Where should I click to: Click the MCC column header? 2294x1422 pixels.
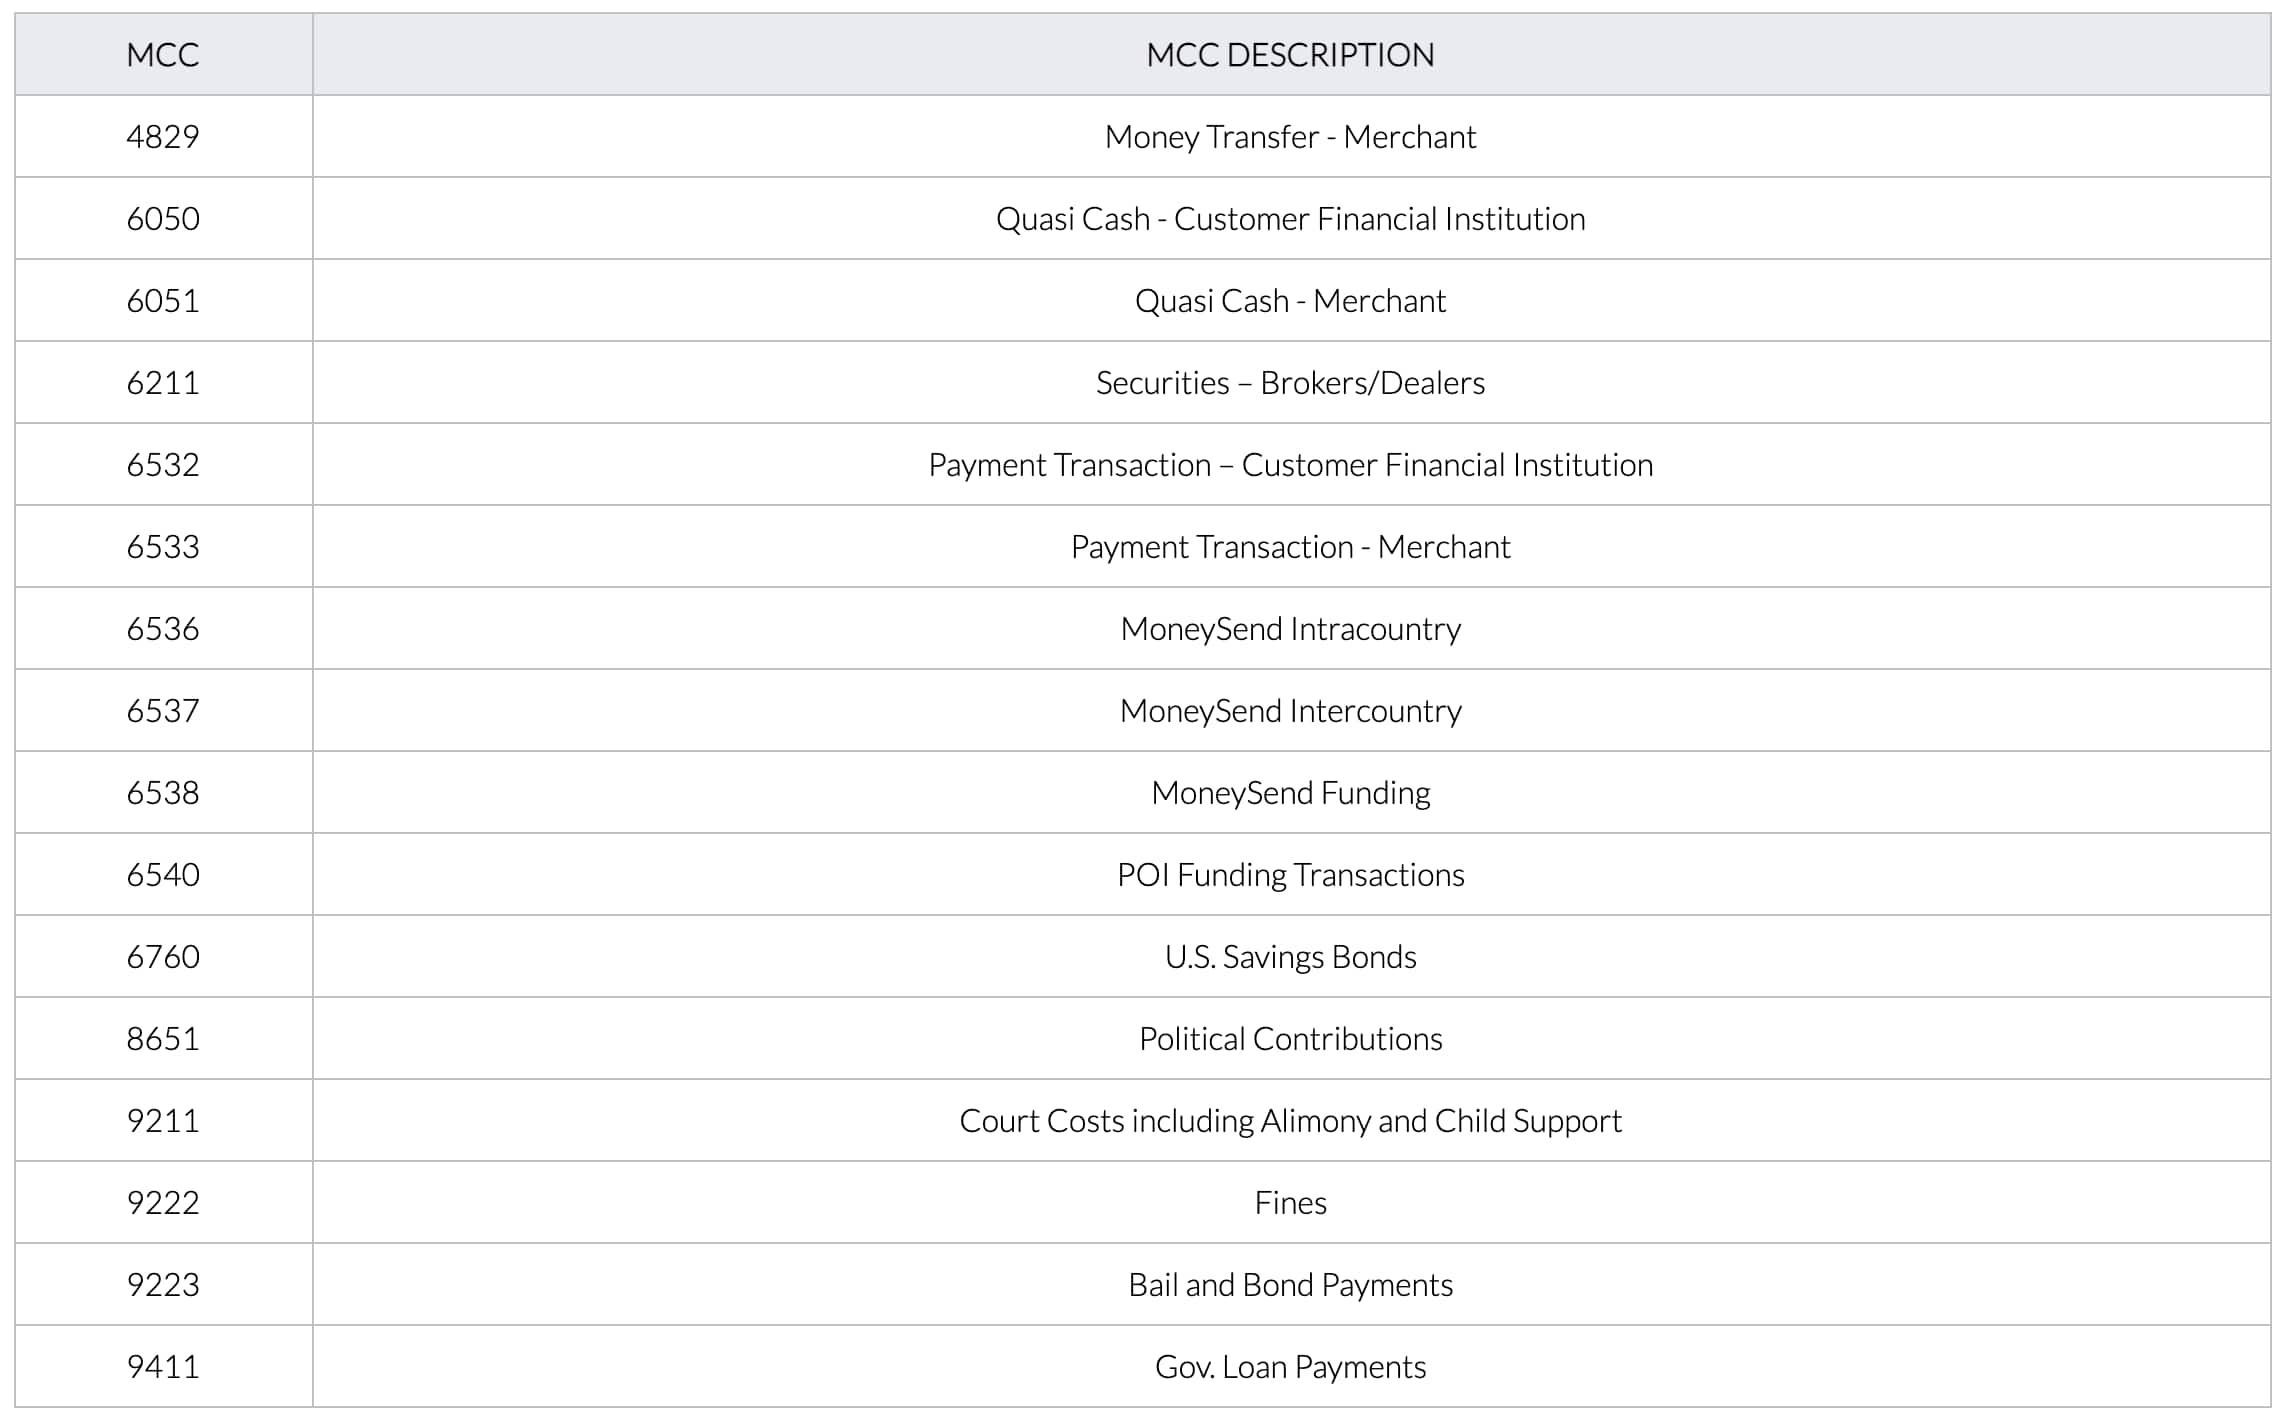[163, 55]
